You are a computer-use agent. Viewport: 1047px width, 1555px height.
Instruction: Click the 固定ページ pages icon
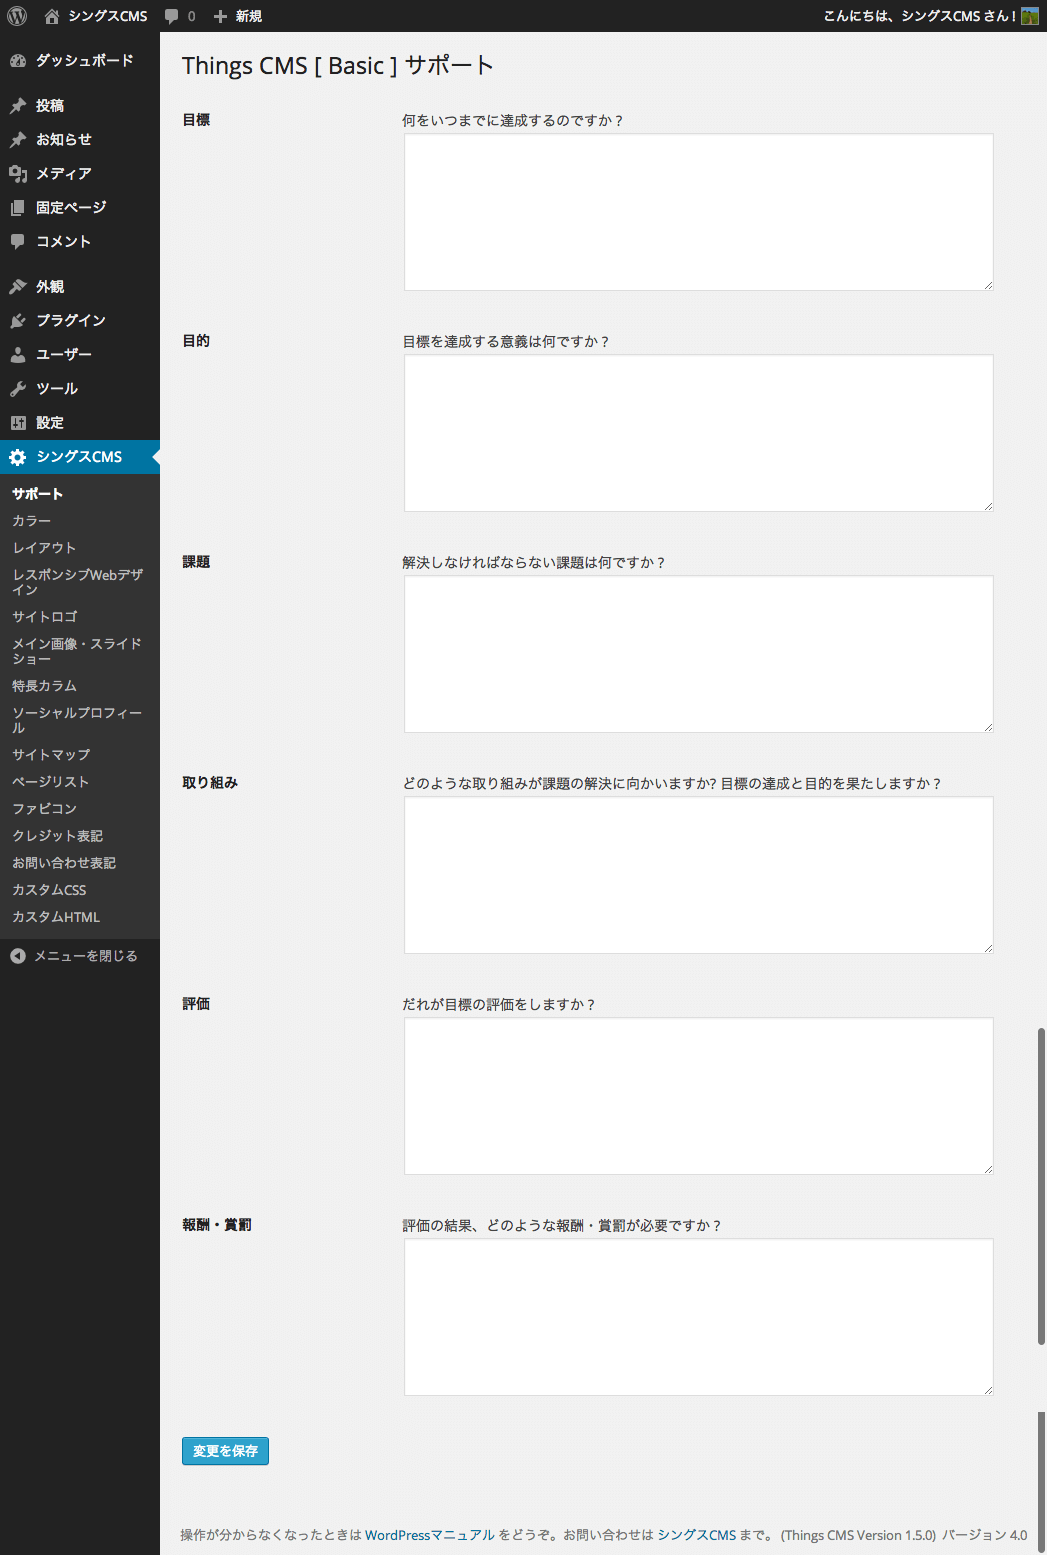coord(18,208)
